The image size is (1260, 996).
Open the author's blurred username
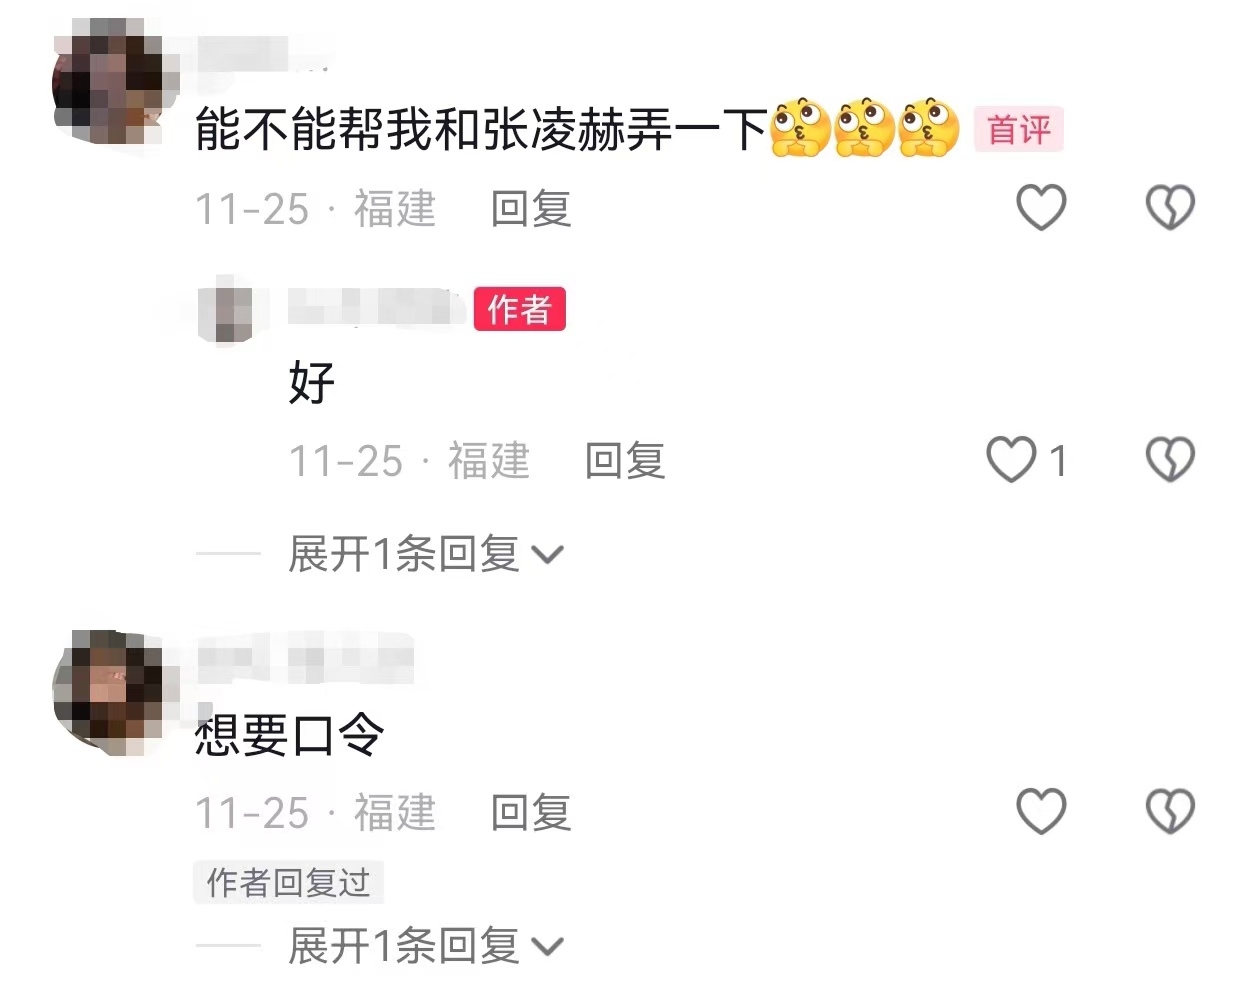point(377,307)
